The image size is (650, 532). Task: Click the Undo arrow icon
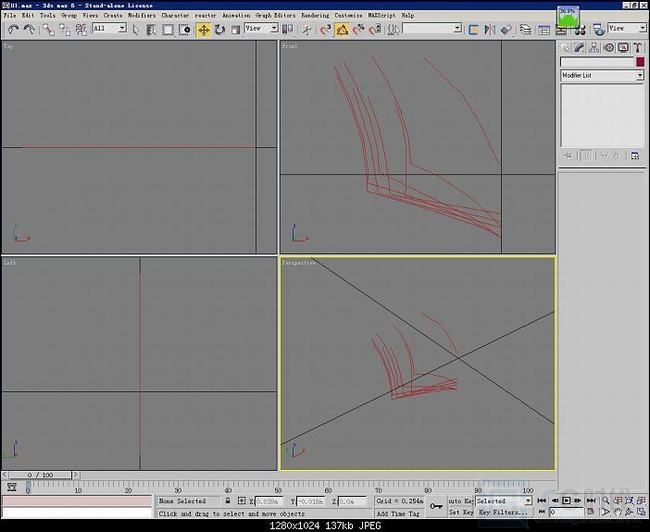point(14,29)
